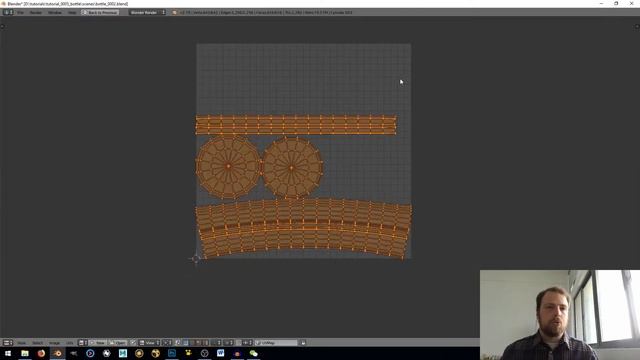The width and height of the screenshot is (640, 360).
Task: Click the UVMap name field
Action: coord(276,343)
